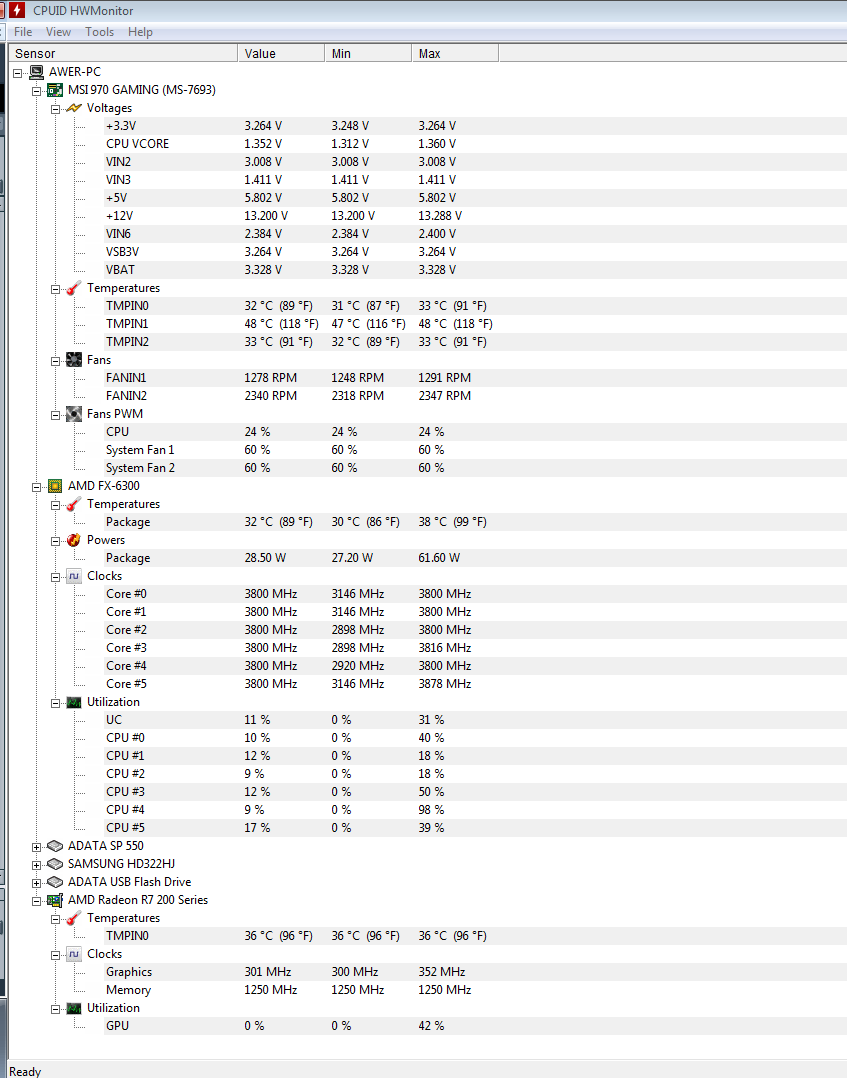Collapse the AMD Radeon R7 200 Series node
The image size is (847, 1078).
pyautogui.click(x=37, y=901)
